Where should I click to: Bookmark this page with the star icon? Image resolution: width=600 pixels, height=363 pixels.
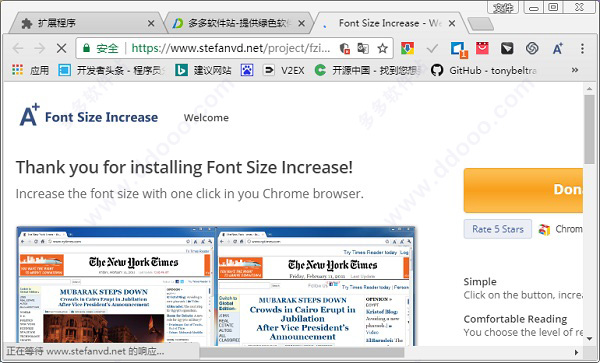coord(383,48)
